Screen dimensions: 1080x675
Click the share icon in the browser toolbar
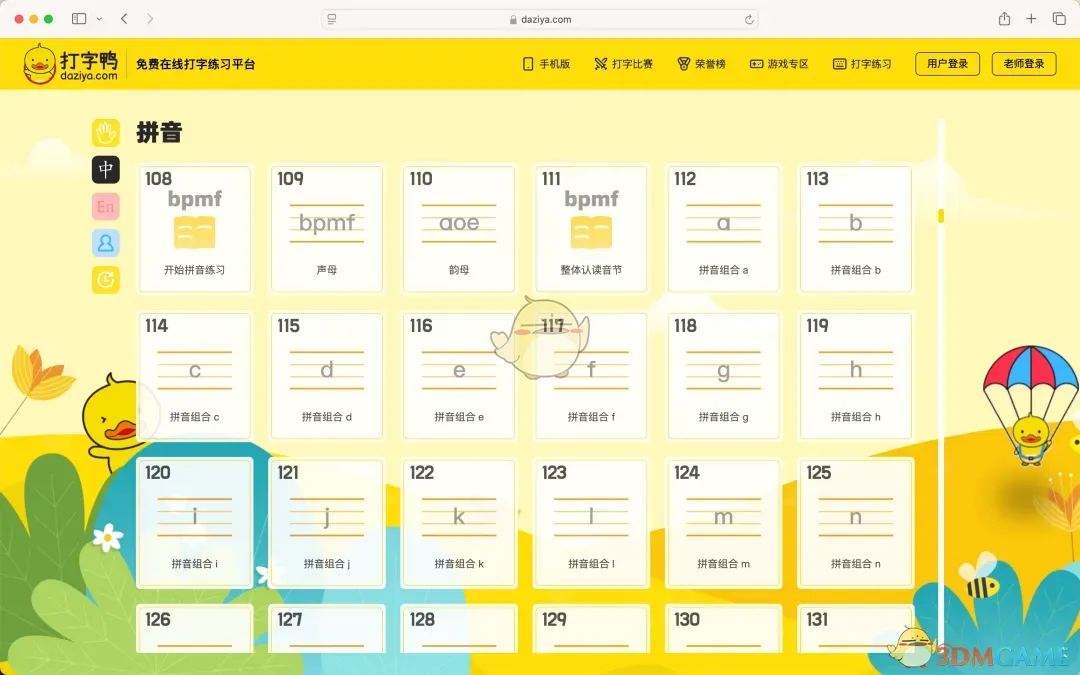pos(1004,18)
